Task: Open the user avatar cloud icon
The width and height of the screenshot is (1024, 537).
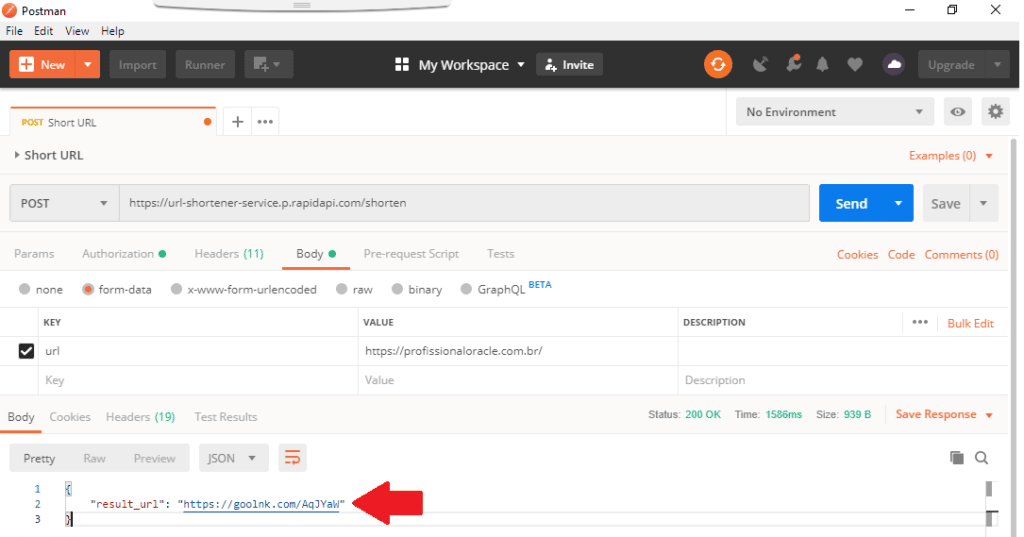Action: point(893,65)
